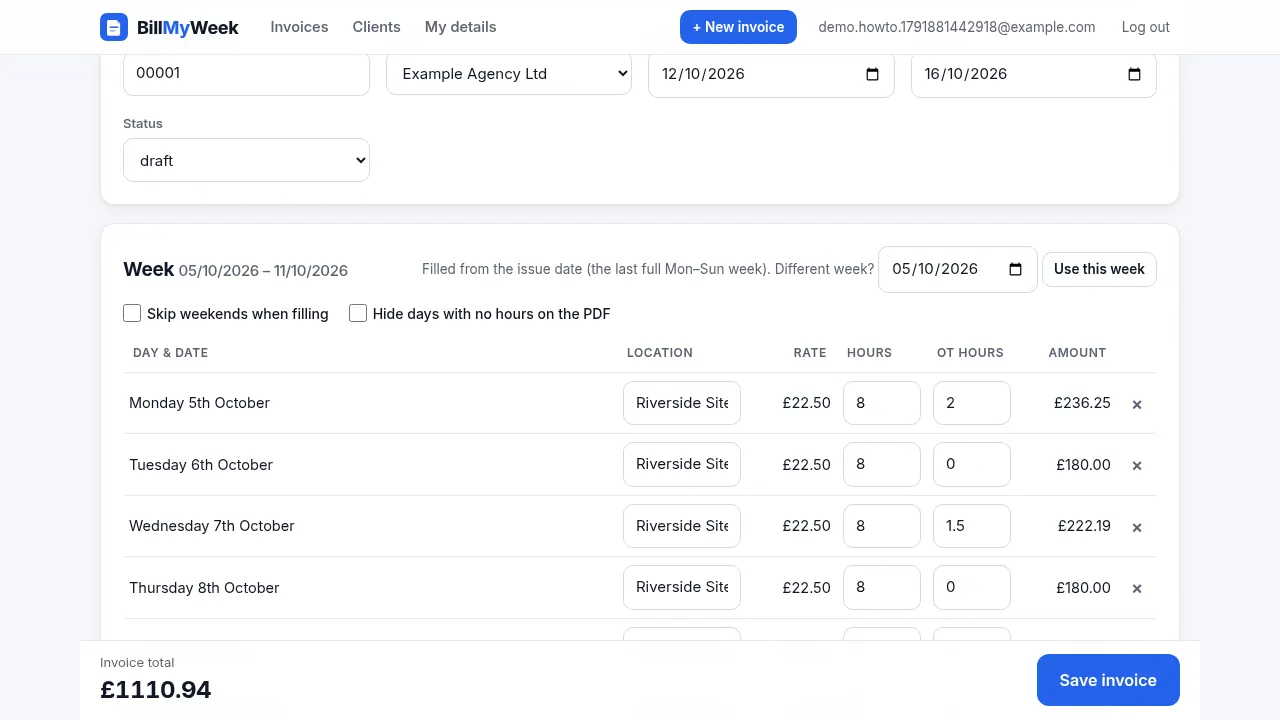The height and width of the screenshot is (720, 1280).
Task: Toggle Hide days with no hours on PDF
Action: tap(358, 313)
